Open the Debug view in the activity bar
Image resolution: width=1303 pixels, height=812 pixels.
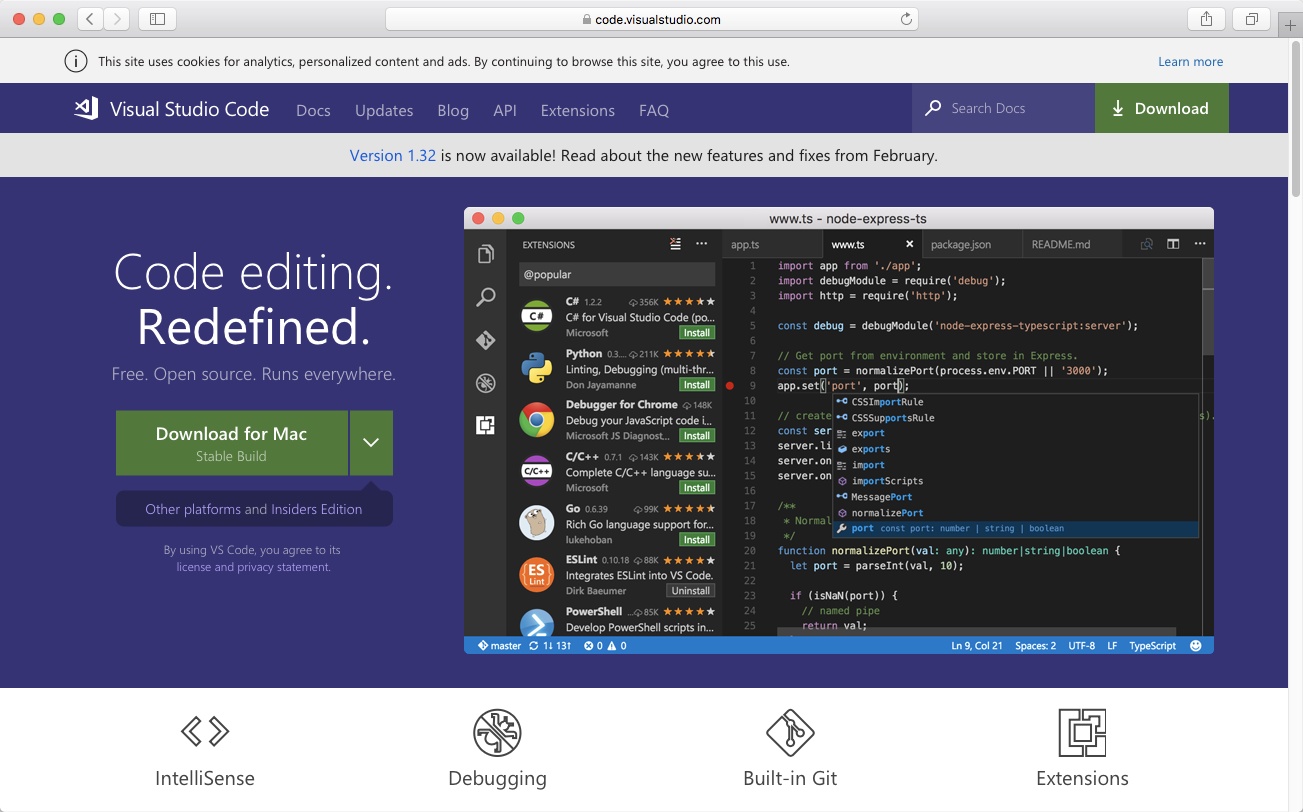[486, 383]
